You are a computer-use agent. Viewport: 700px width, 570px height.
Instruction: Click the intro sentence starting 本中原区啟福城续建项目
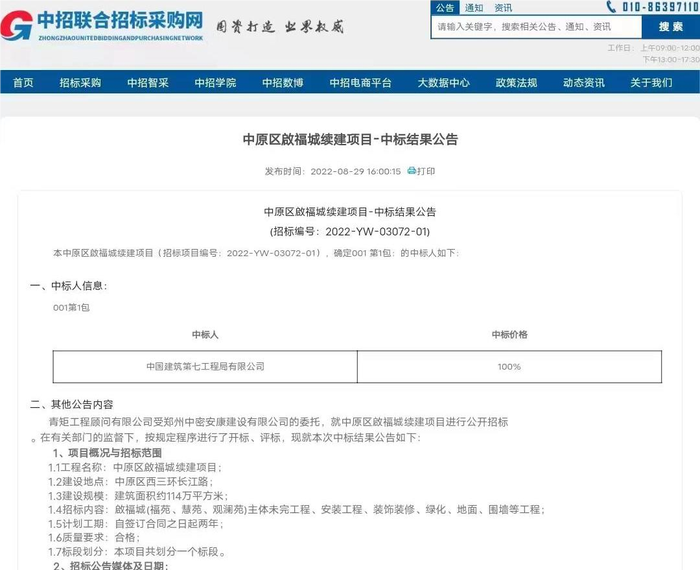[x=256, y=253]
